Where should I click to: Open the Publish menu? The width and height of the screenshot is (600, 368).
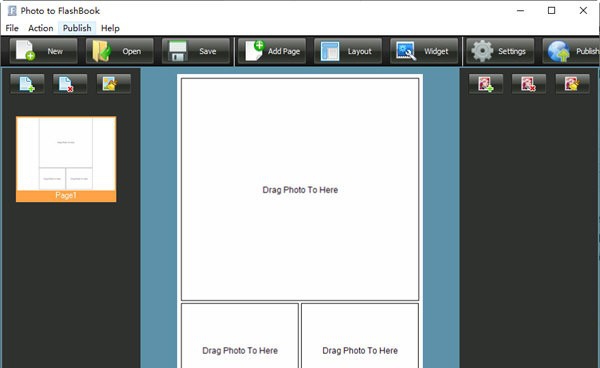point(77,28)
